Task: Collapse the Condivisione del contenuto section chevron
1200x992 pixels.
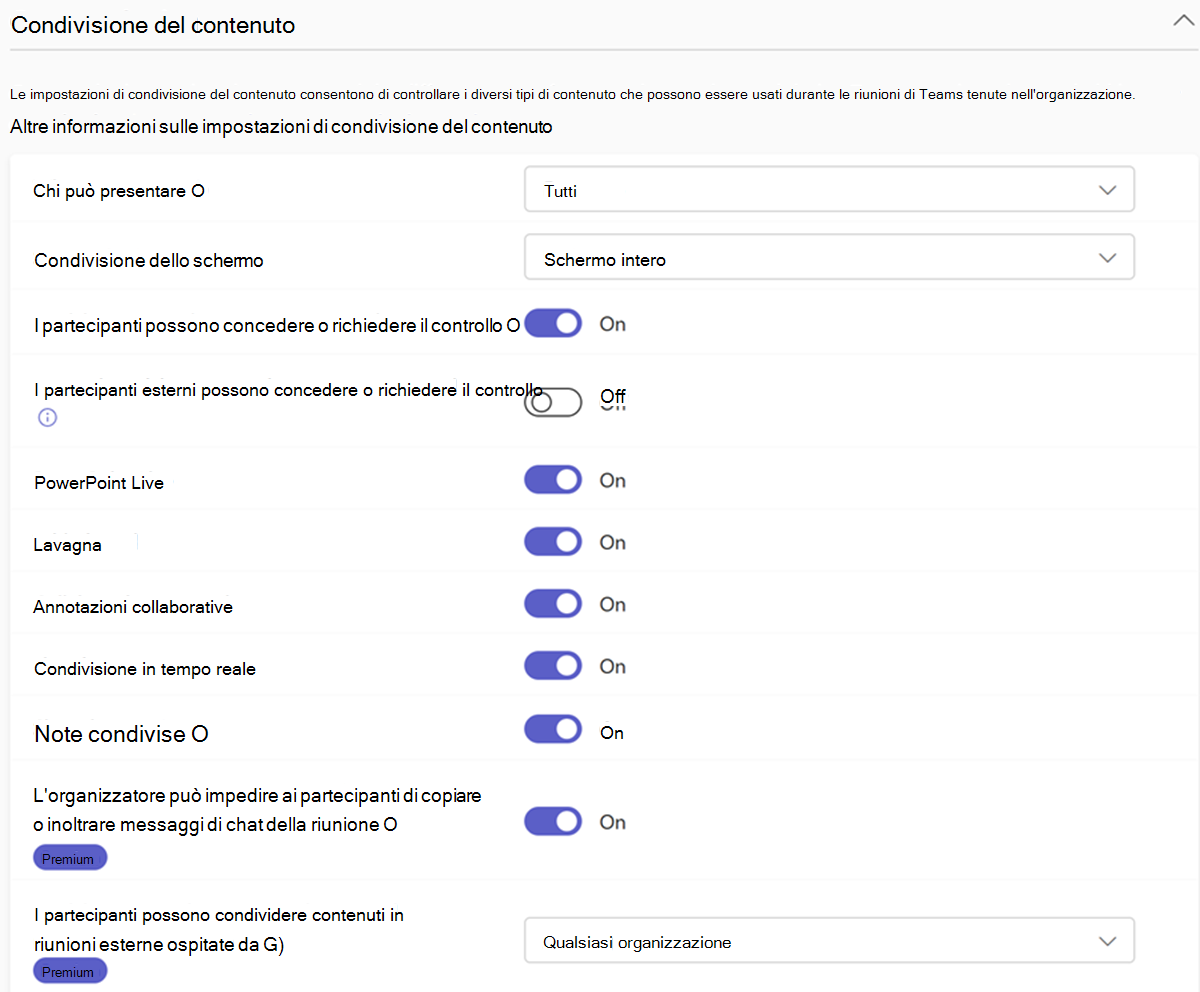Action: 1183,24
